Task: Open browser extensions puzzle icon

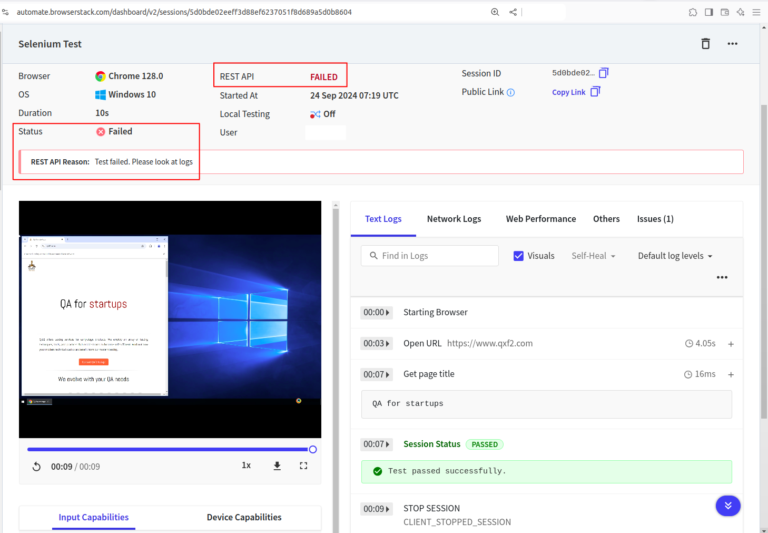Action: [x=693, y=12]
